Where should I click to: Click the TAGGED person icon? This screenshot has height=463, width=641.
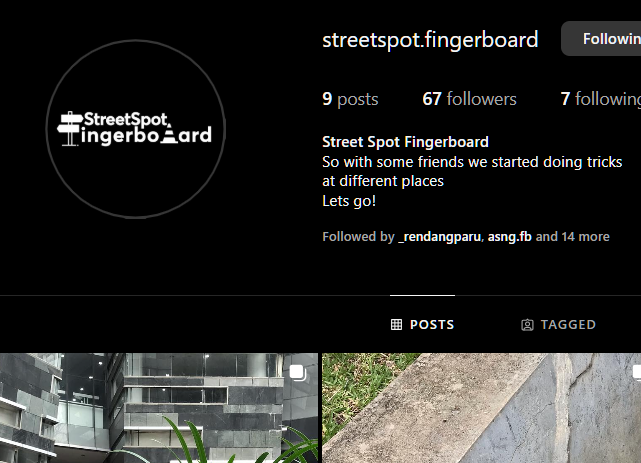click(527, 325)
